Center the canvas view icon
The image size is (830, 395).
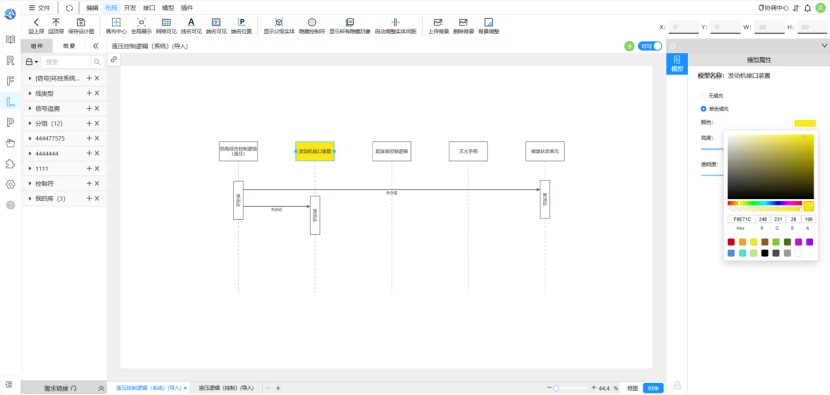pos(116,22)
